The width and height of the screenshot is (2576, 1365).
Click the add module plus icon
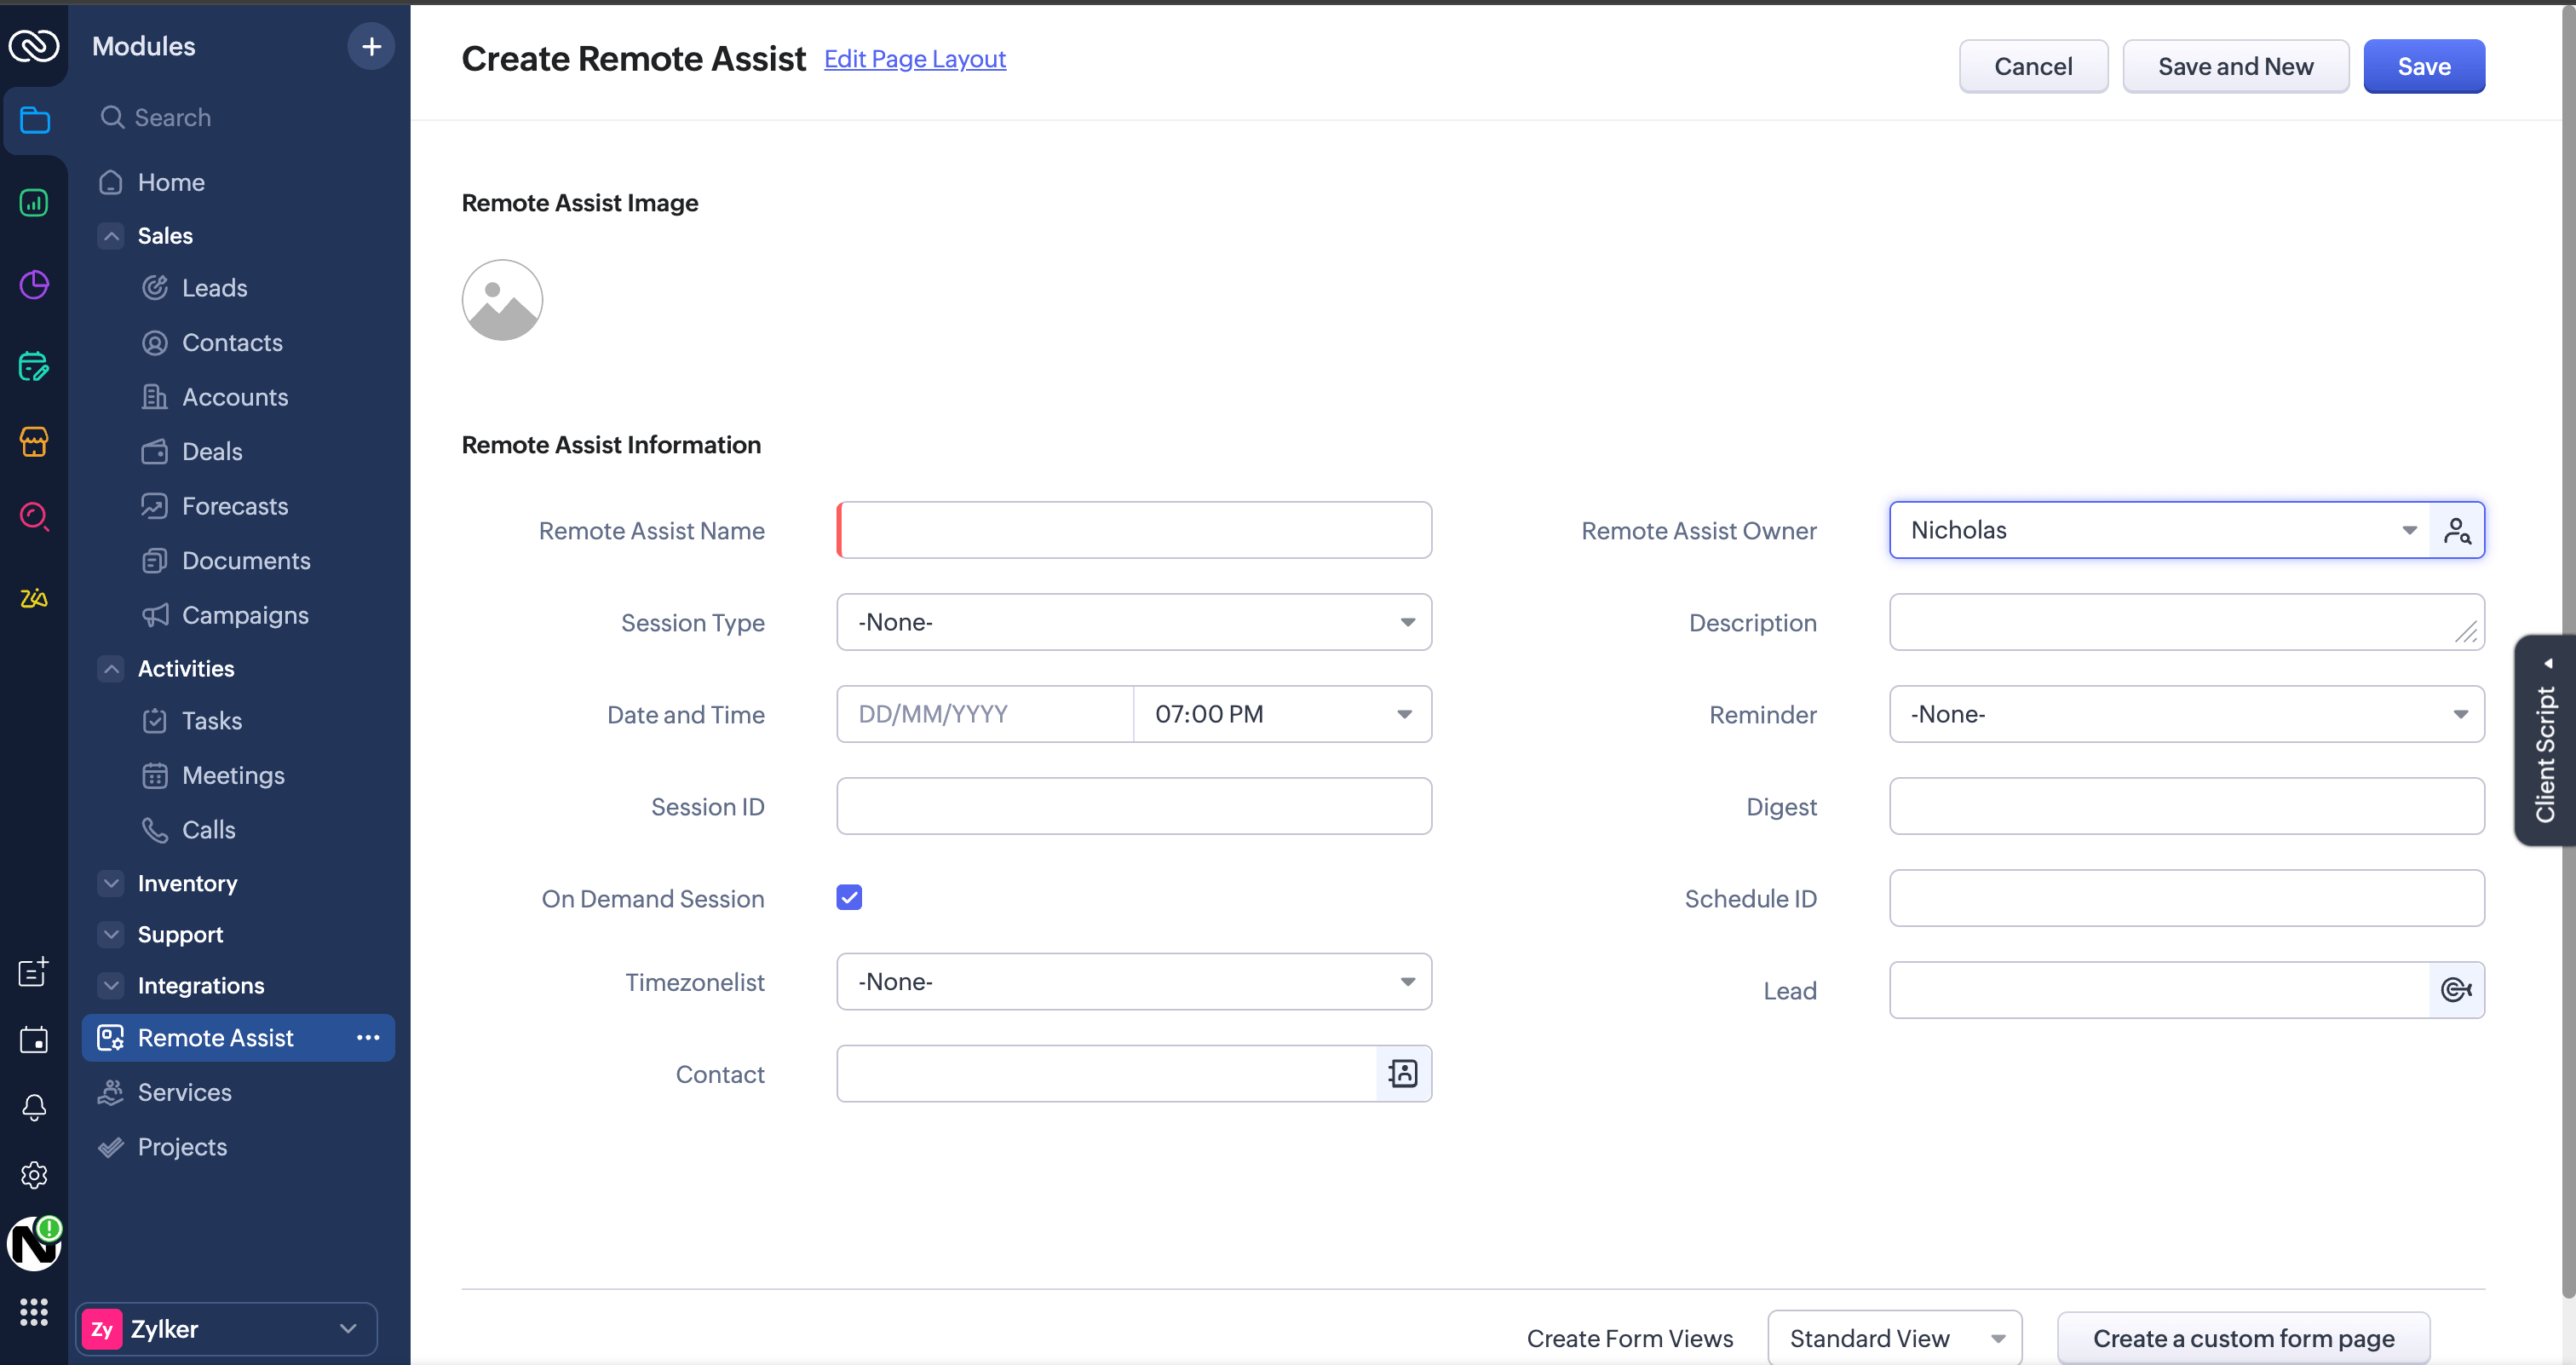371,47
